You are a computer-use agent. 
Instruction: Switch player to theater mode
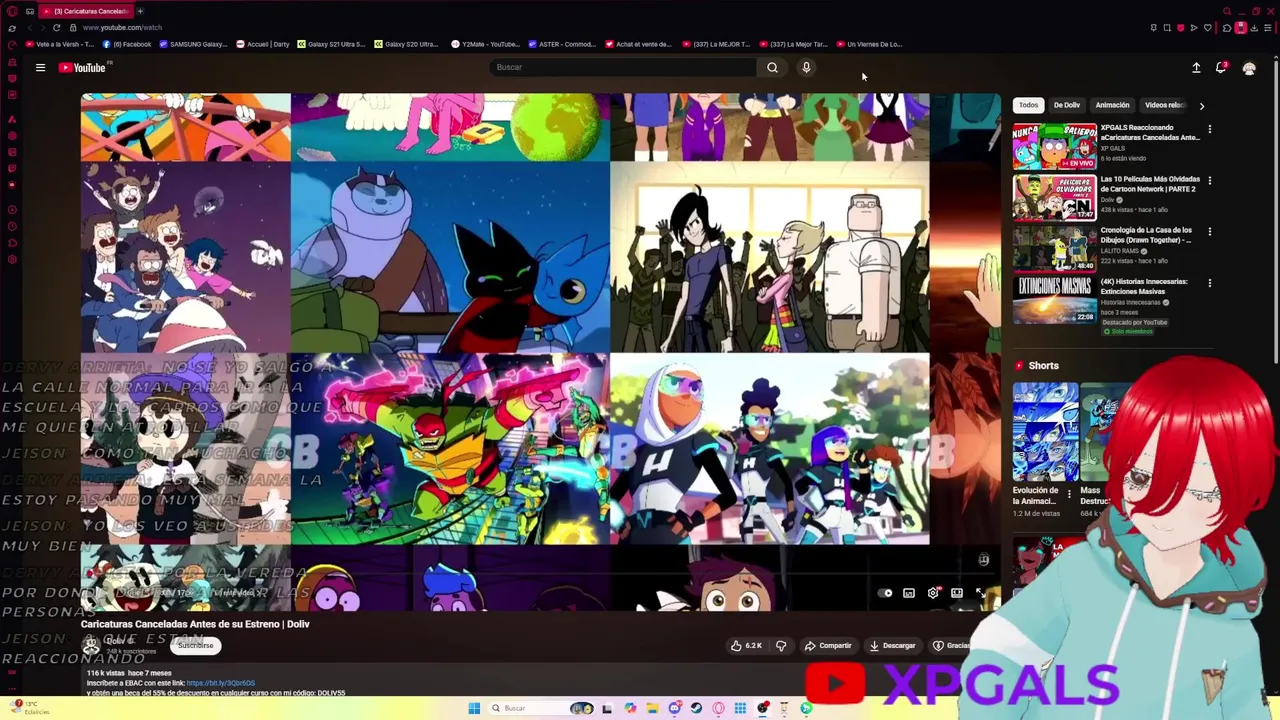[x=957, y=593]
